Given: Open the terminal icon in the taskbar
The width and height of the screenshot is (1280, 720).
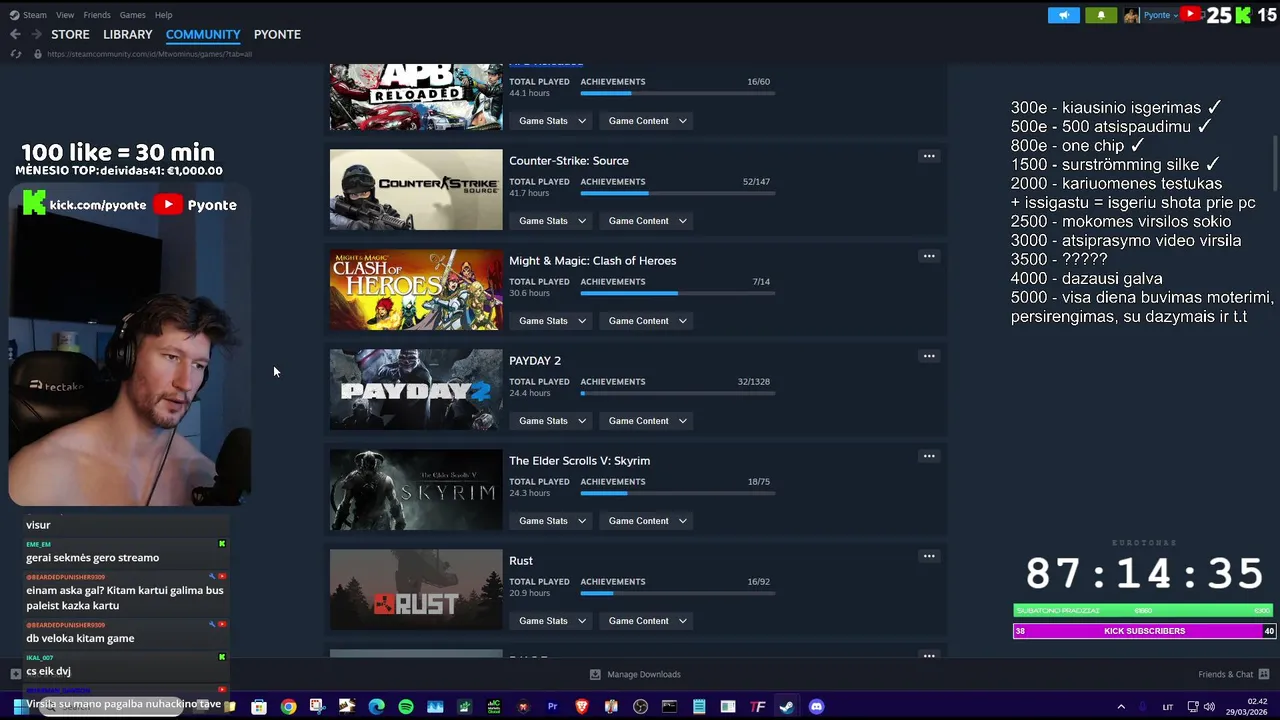Looking at the screenshot, I should point(669,707).
